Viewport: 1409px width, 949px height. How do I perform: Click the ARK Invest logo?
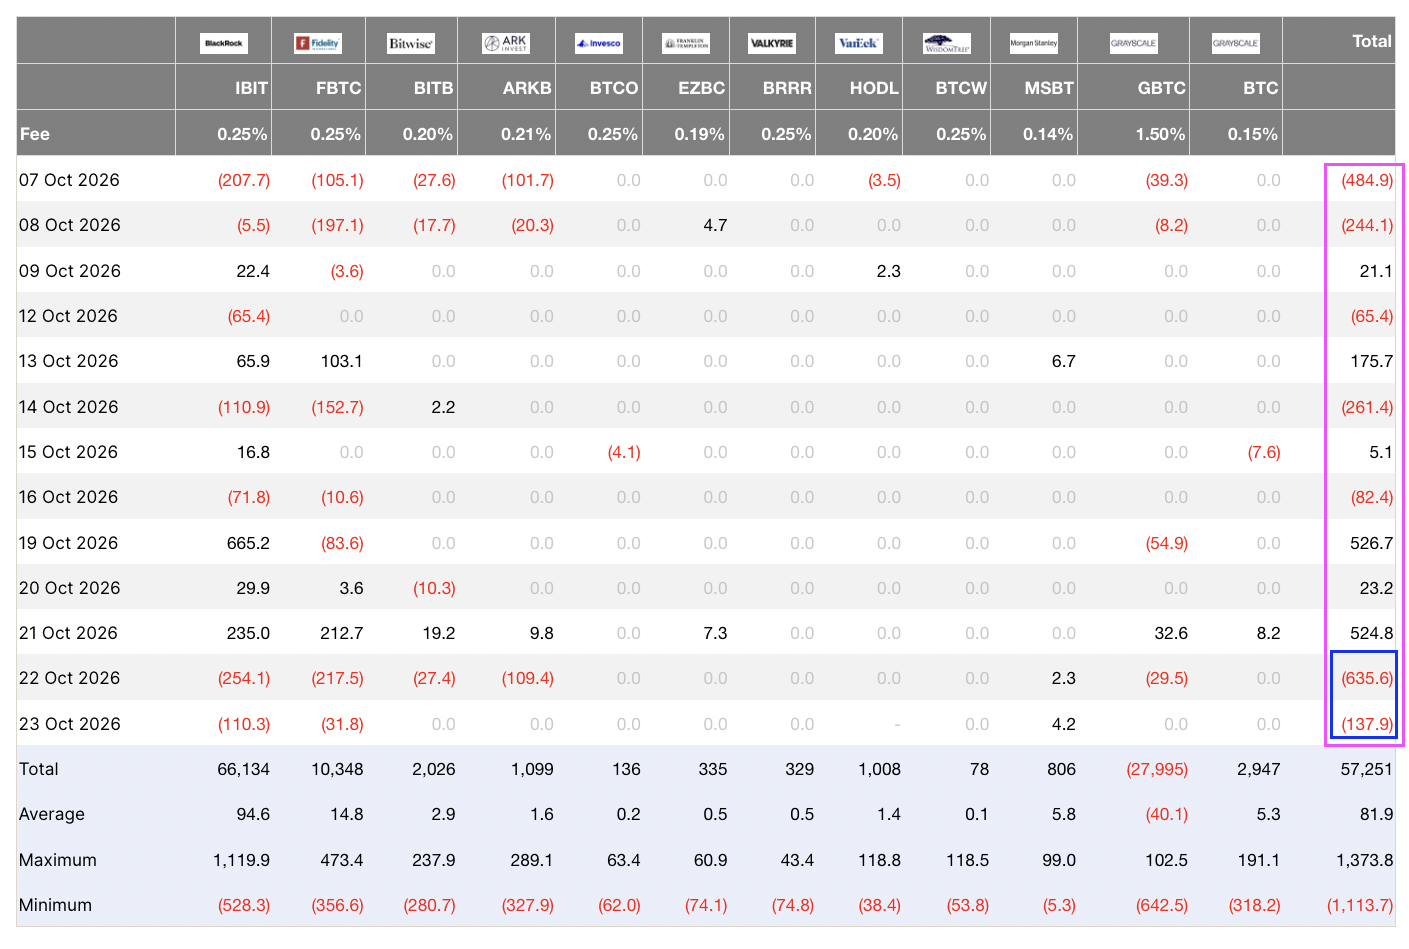(x=506, y=43)
